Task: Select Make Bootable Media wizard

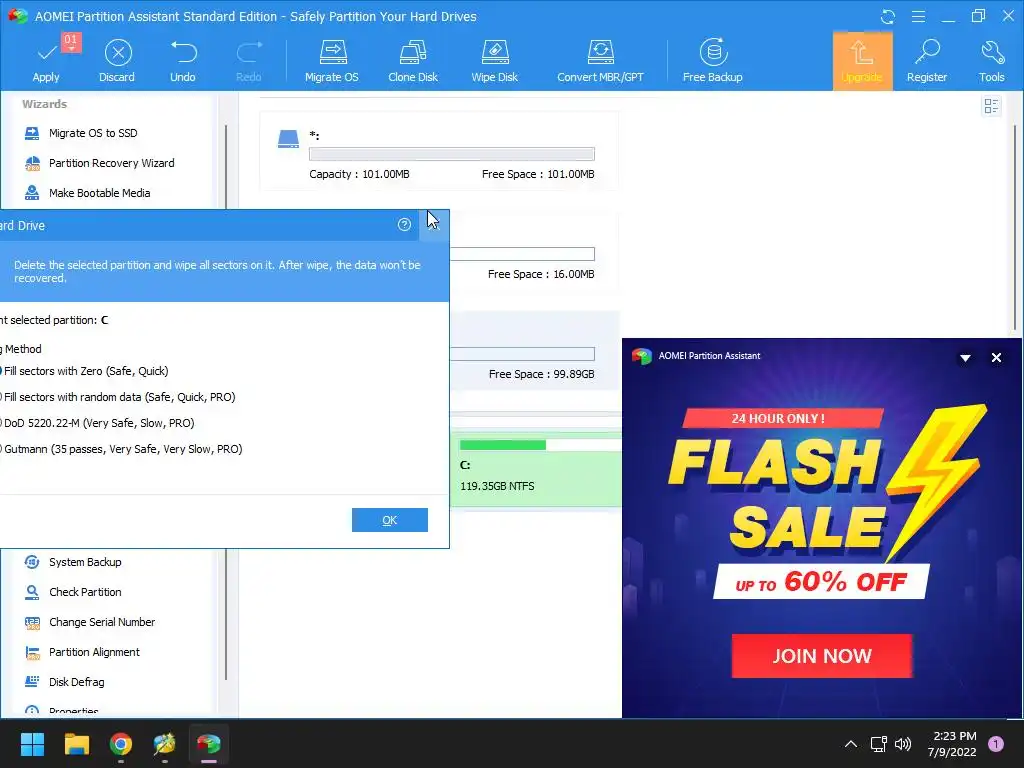Action: tap(99, 193)
